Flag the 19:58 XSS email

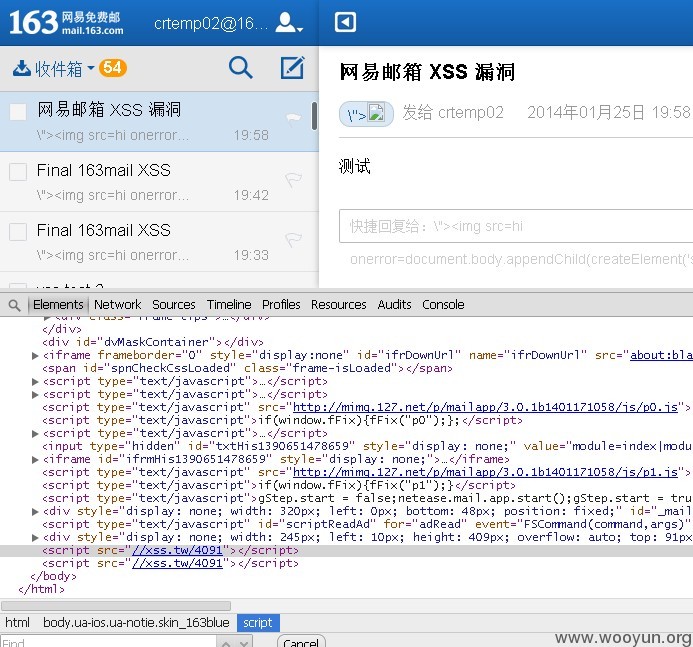click(x=293, y=118)
